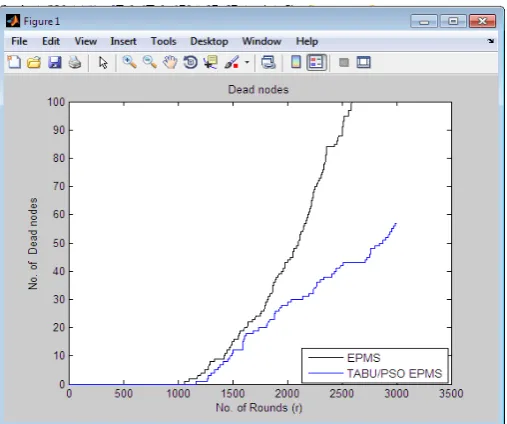Print the figure using the printer icon
507x424 pixels.
pos(75,62)
